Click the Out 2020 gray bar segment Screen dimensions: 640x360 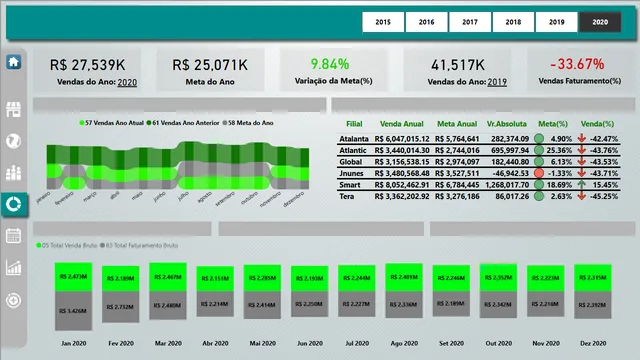click(x=498, y=304)
